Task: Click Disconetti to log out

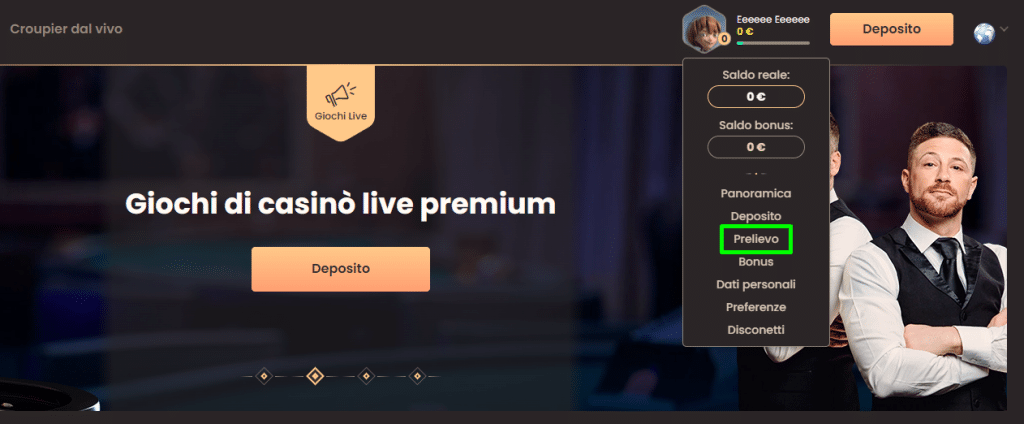Action: (x=756, y=330)
